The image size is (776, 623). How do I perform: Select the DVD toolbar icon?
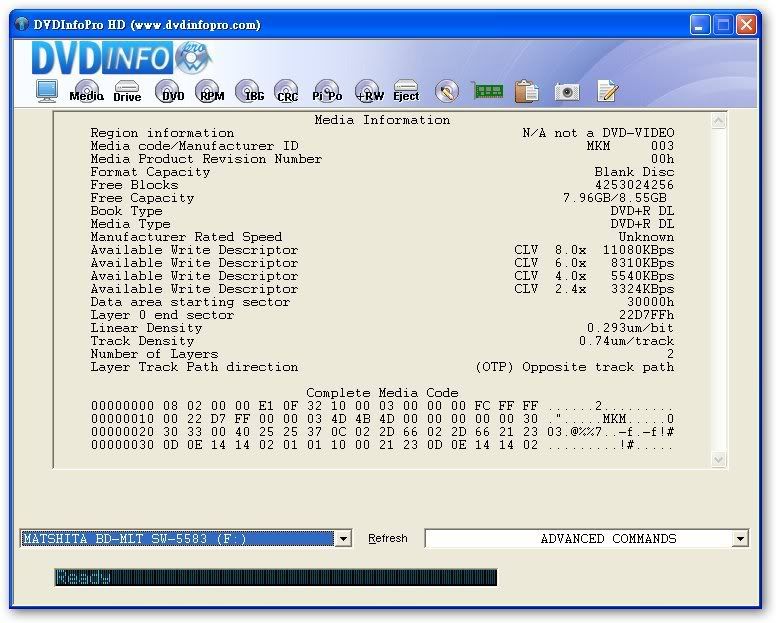pyautogui.click(x=169, y=92)
